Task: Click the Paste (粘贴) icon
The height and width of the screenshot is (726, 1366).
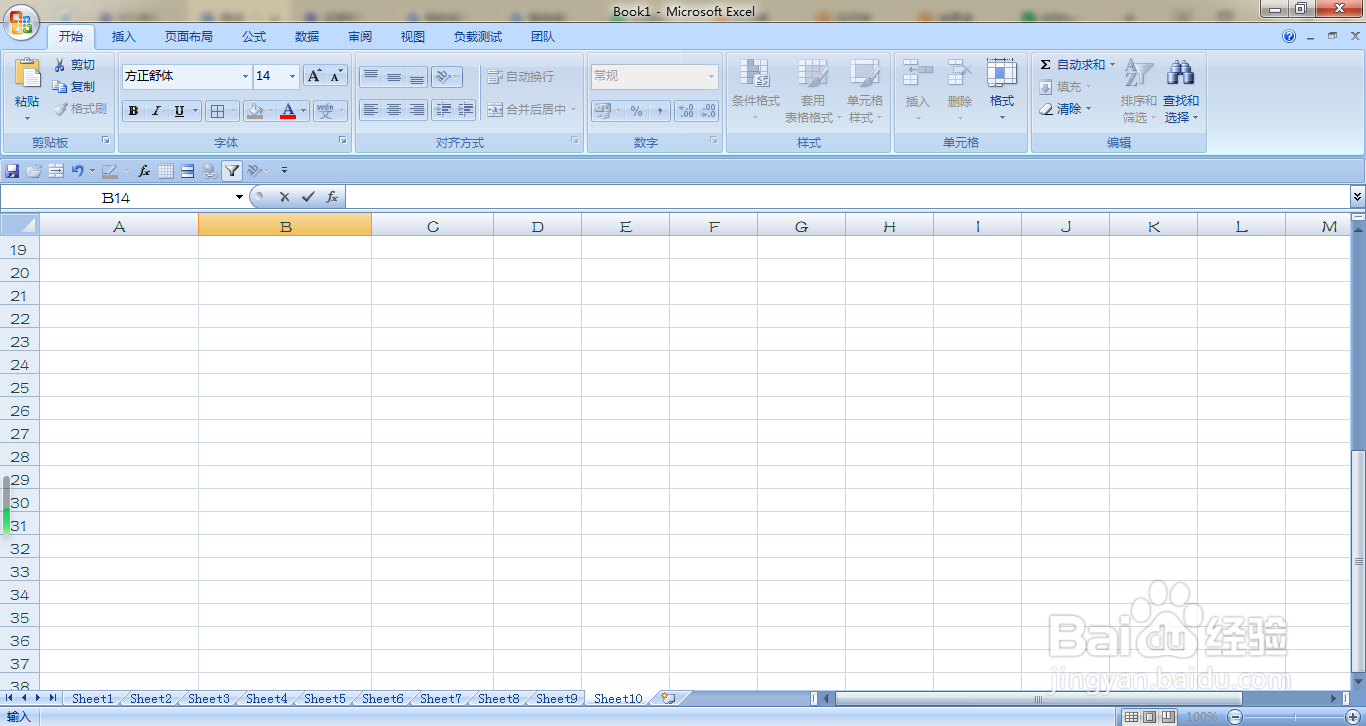Action: tap(27, 75)
